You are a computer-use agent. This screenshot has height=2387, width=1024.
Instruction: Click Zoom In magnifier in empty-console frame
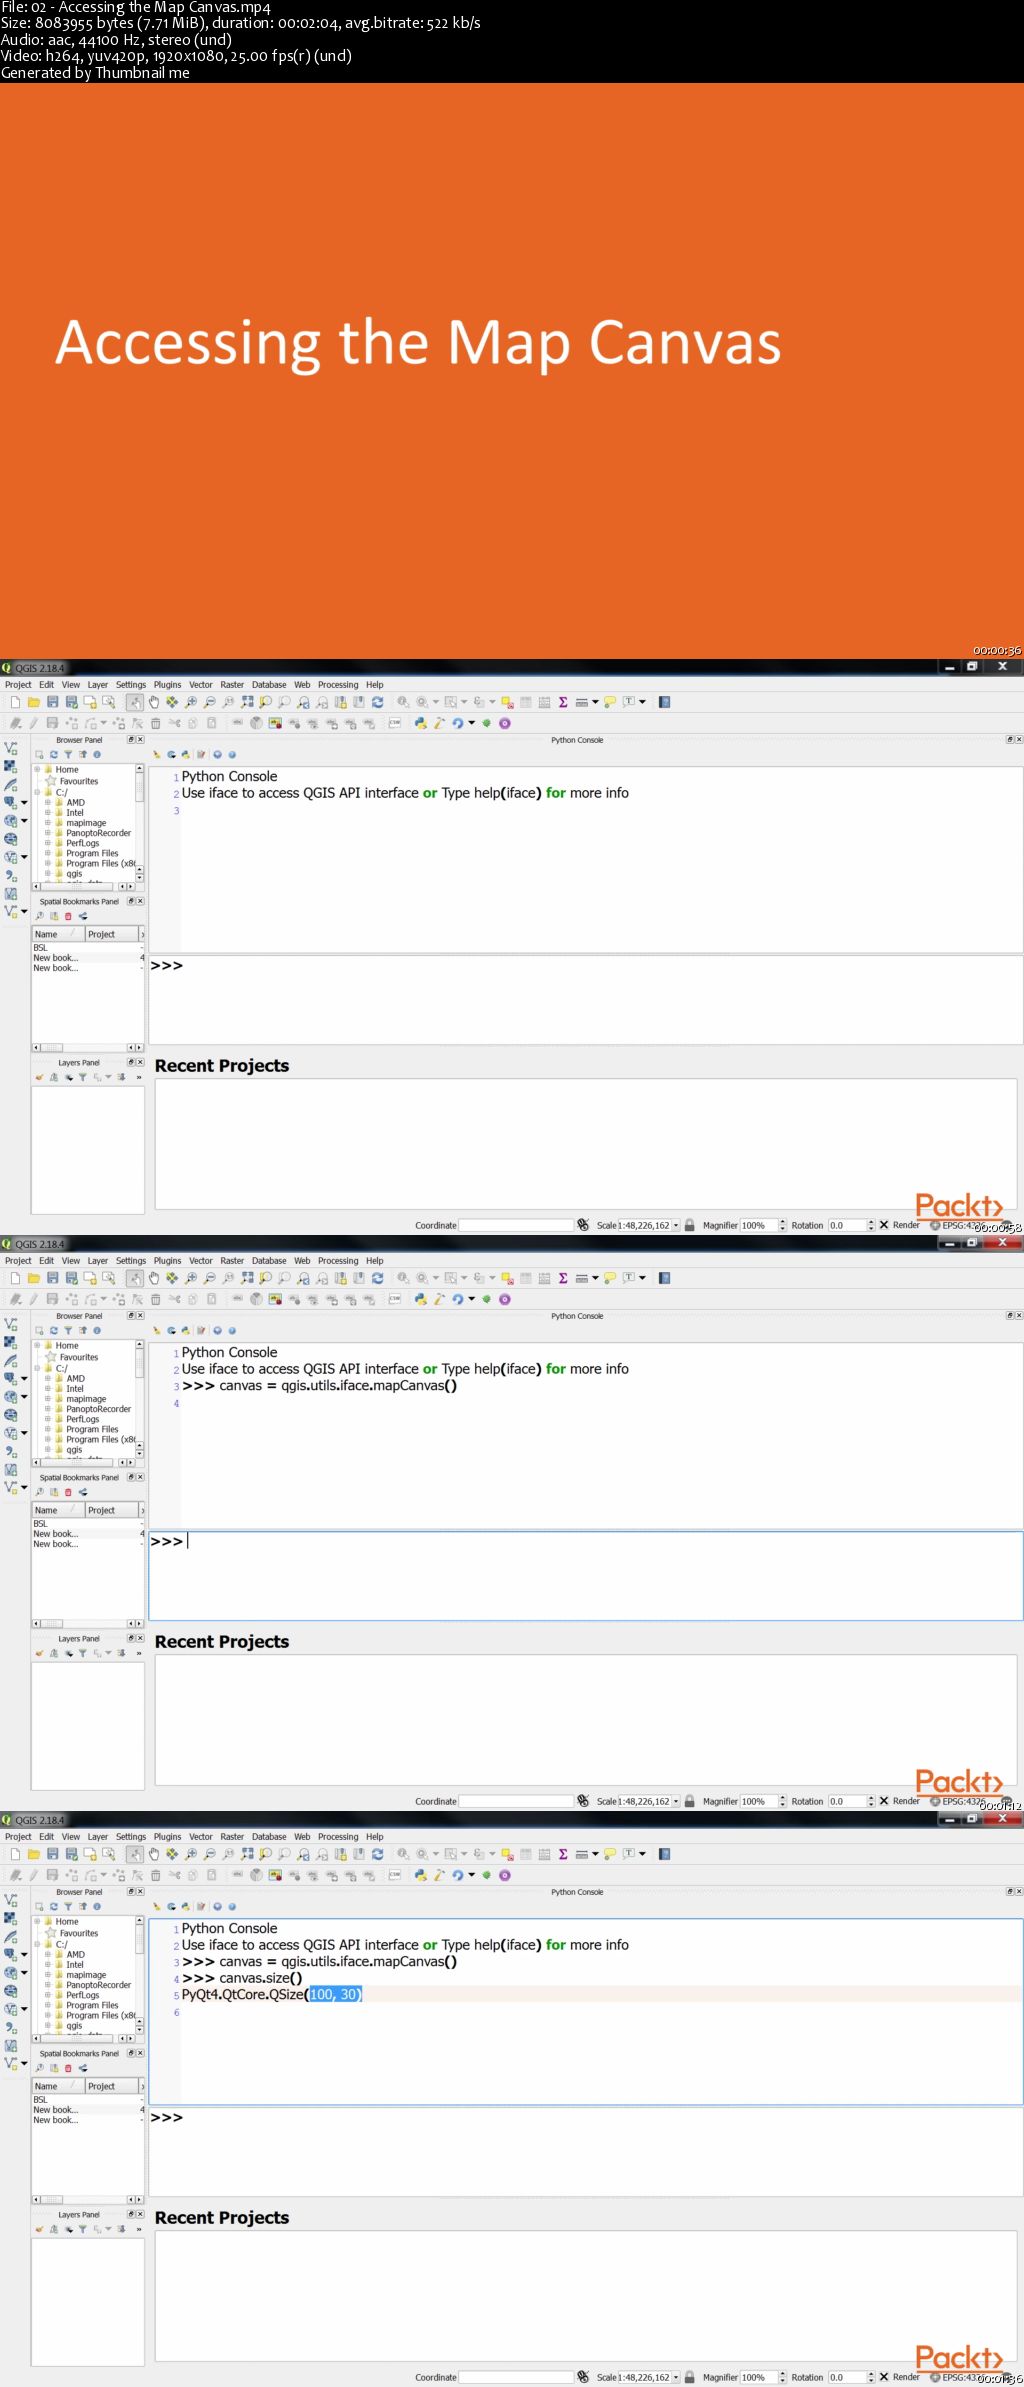(x=191, y=702)
